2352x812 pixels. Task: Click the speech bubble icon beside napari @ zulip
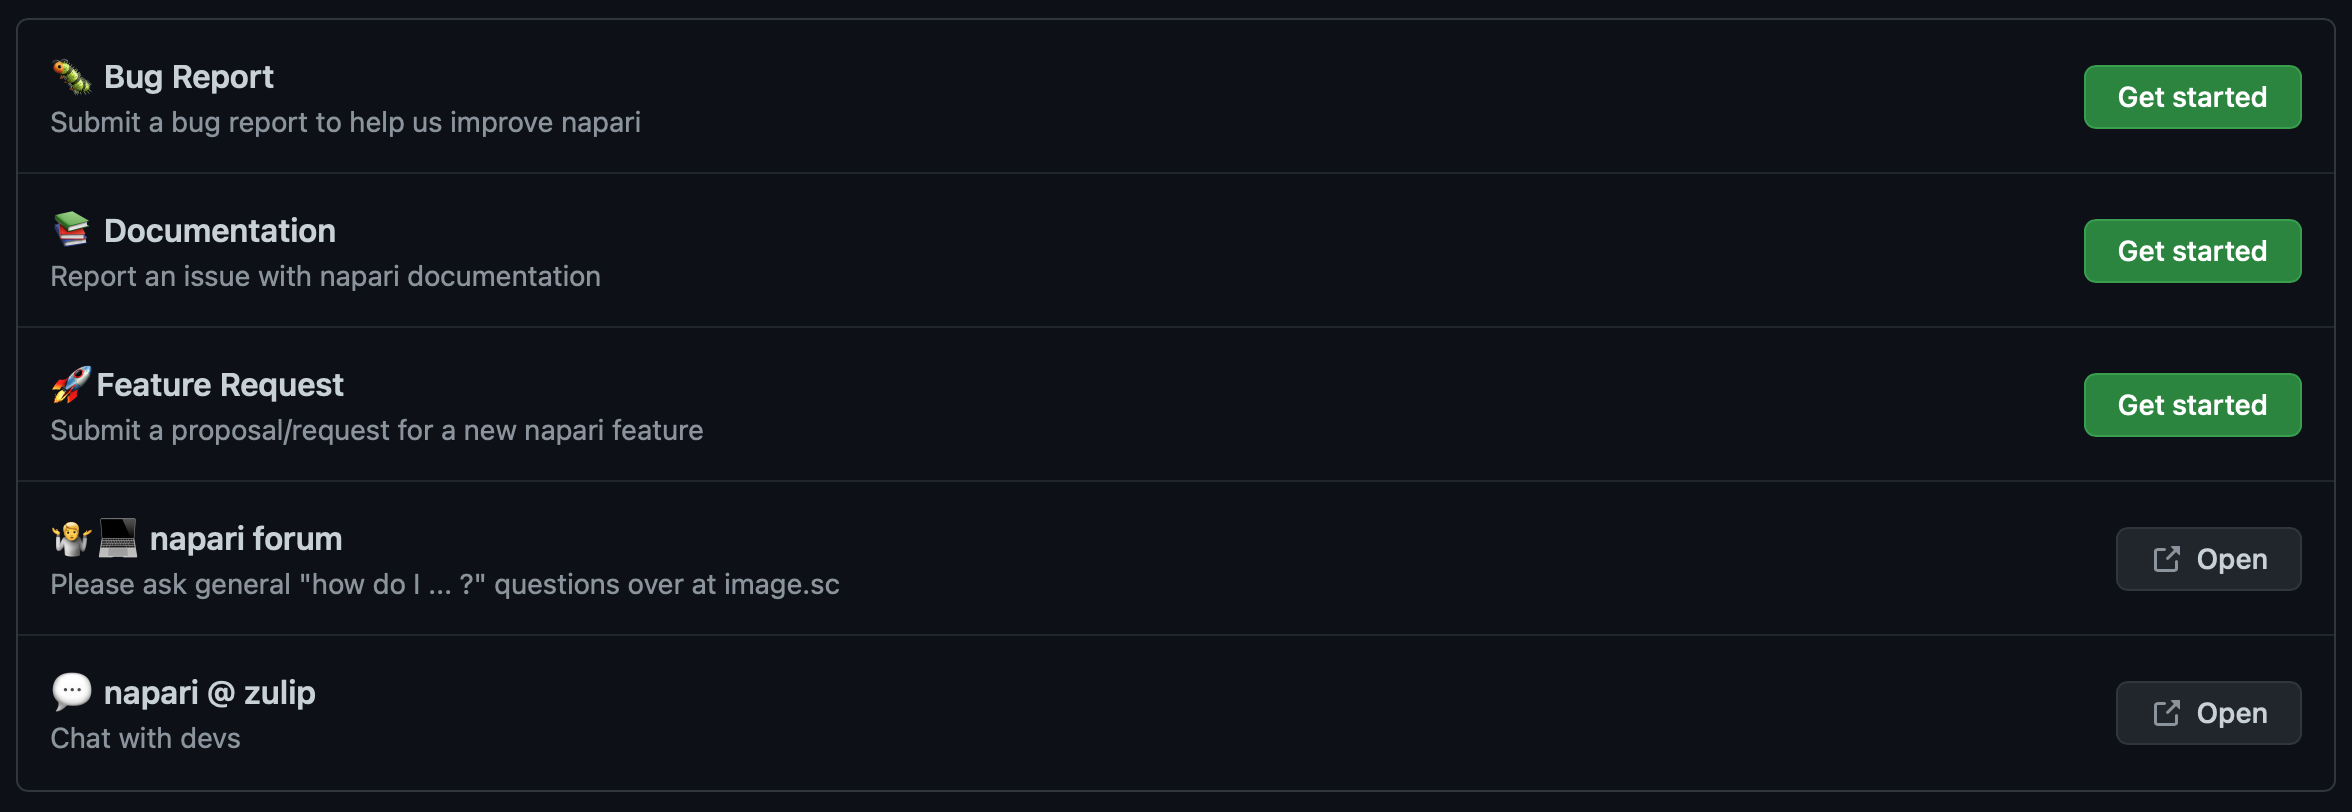point(72,692)
